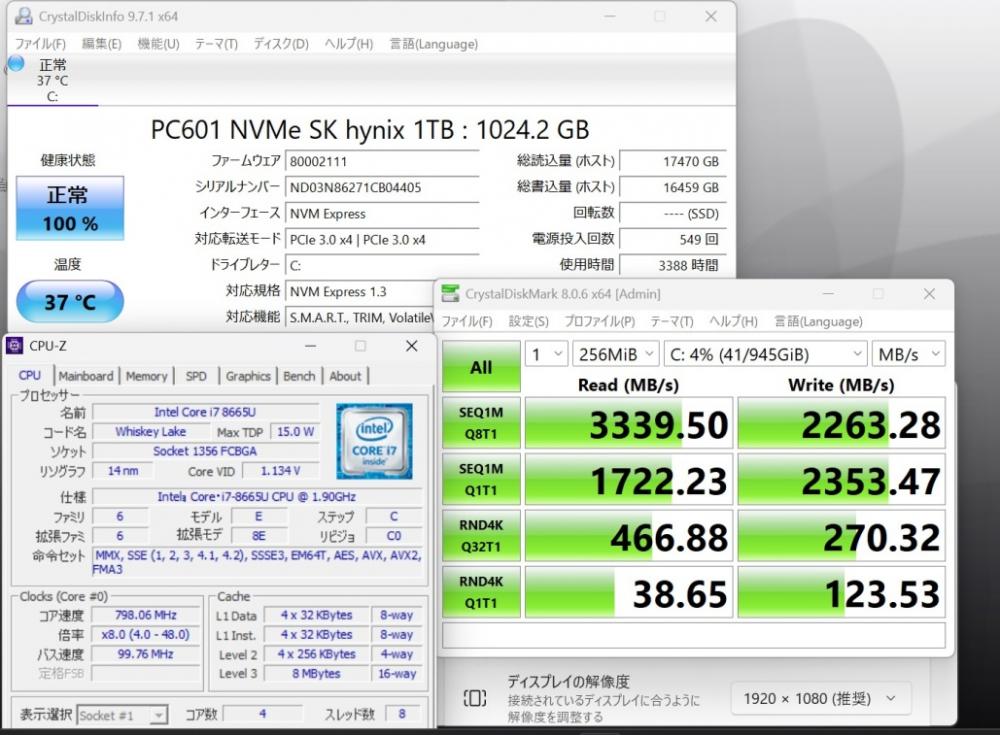The width and height of the screenshot is (1000, 735).
Task: Click the power on hours 3388 時間
Action: (673, 265)
